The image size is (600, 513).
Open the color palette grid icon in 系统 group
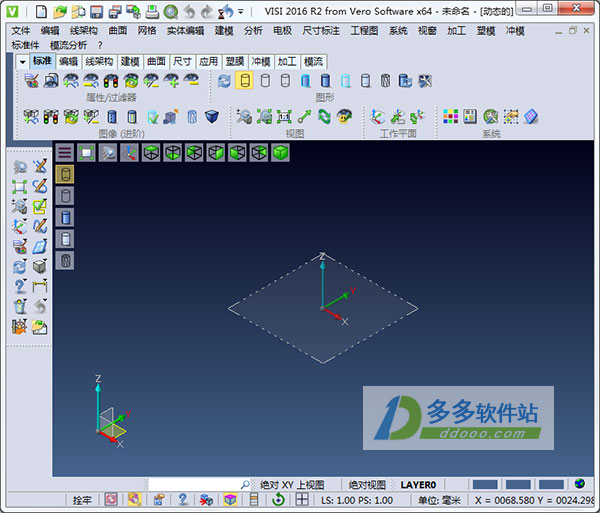(x=450, y=116)
